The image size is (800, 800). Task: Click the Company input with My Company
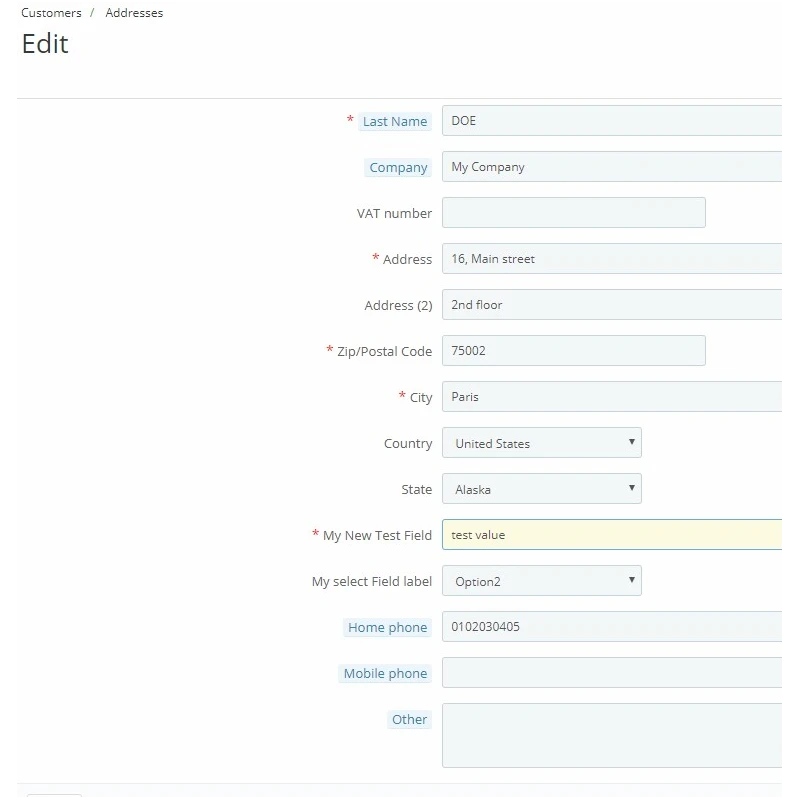(612, 166)
